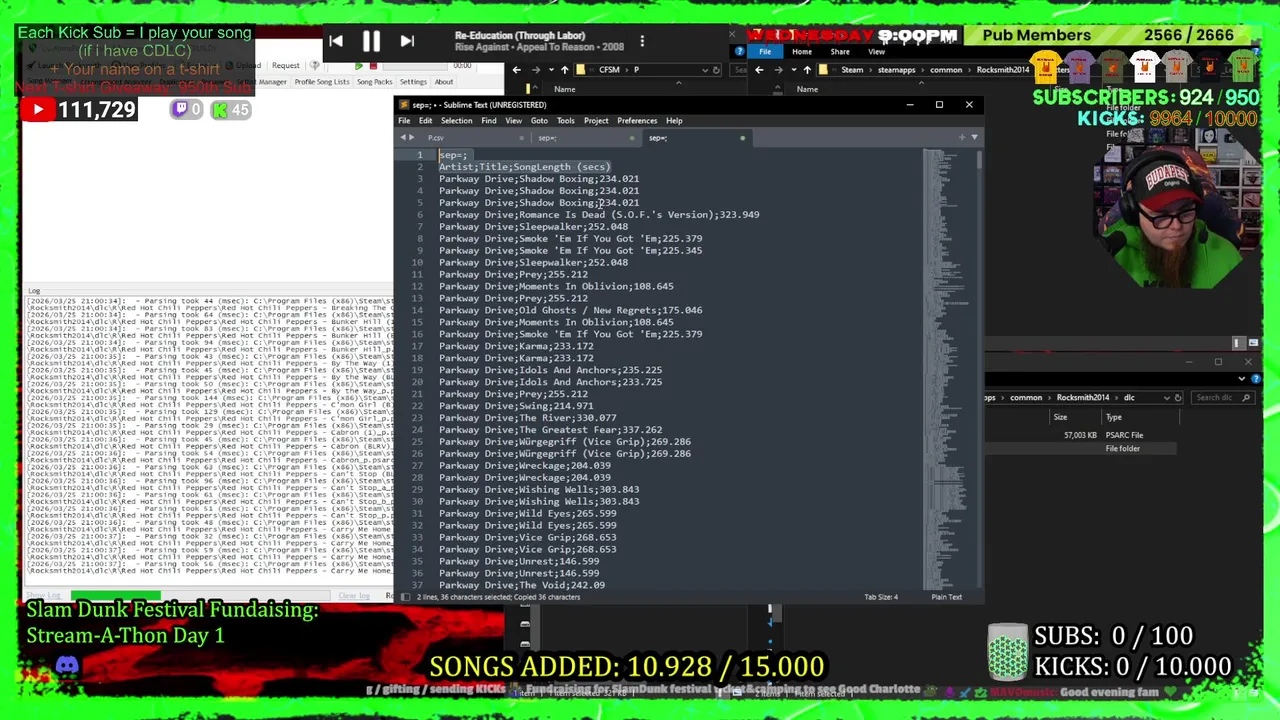Toggle Sublime sidebar via status bar icon
The image size is (1280, 720).
click(405, 597)
